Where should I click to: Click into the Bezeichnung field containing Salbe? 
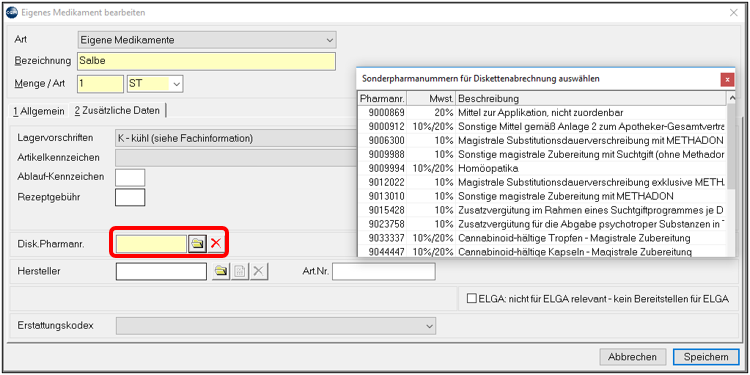pos(206,61)
